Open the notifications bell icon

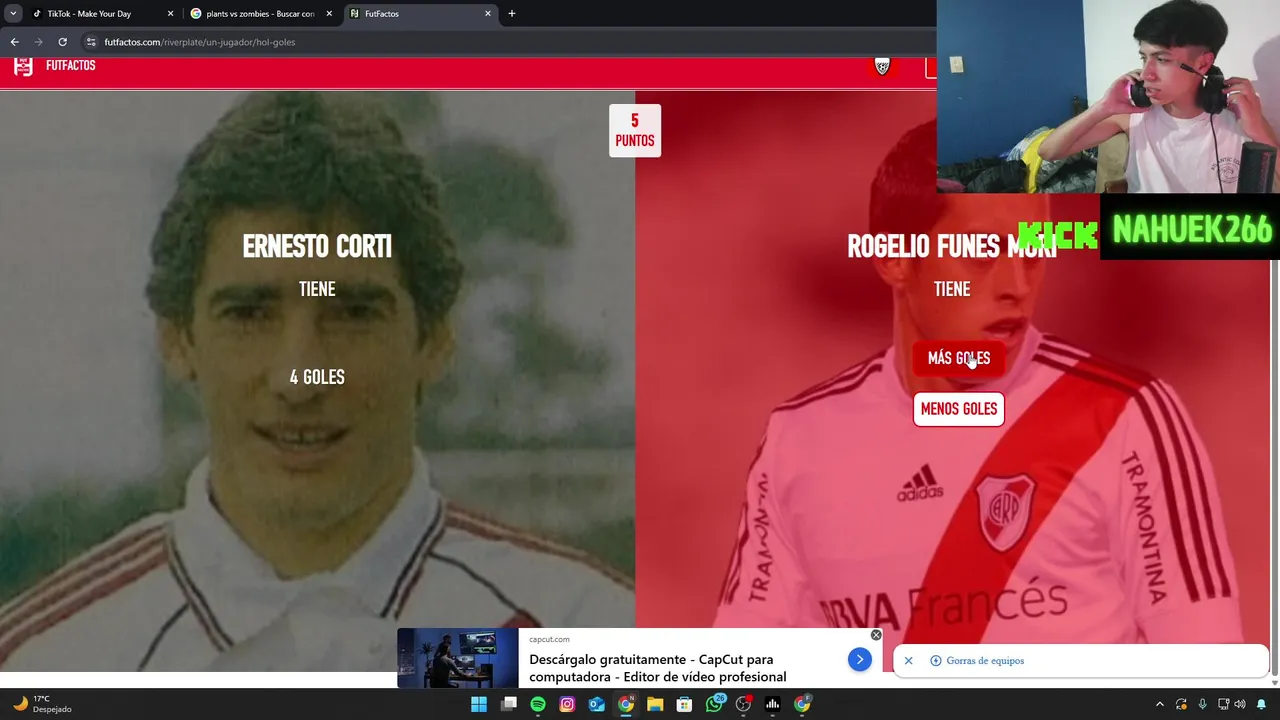(x=1261, y=704)
